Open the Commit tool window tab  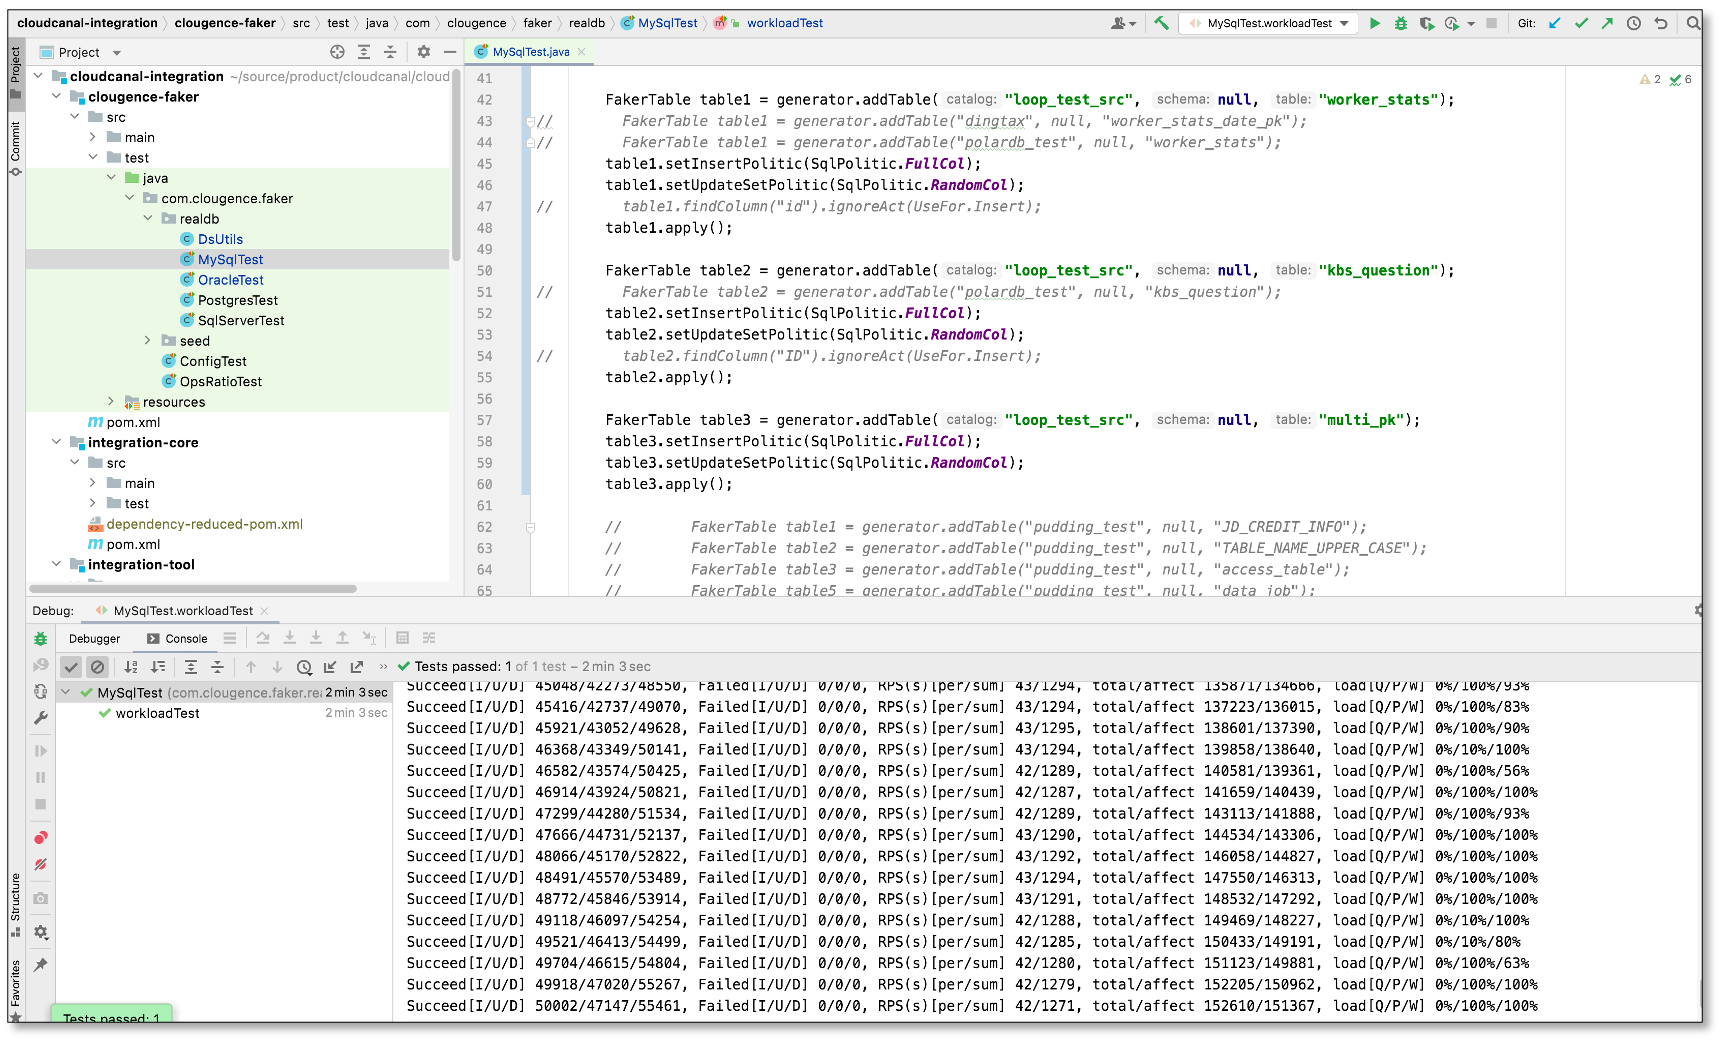(x=15, y=148)
